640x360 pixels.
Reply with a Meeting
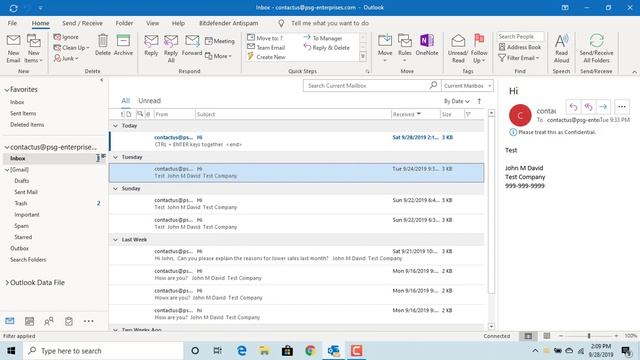coord(220,41)
